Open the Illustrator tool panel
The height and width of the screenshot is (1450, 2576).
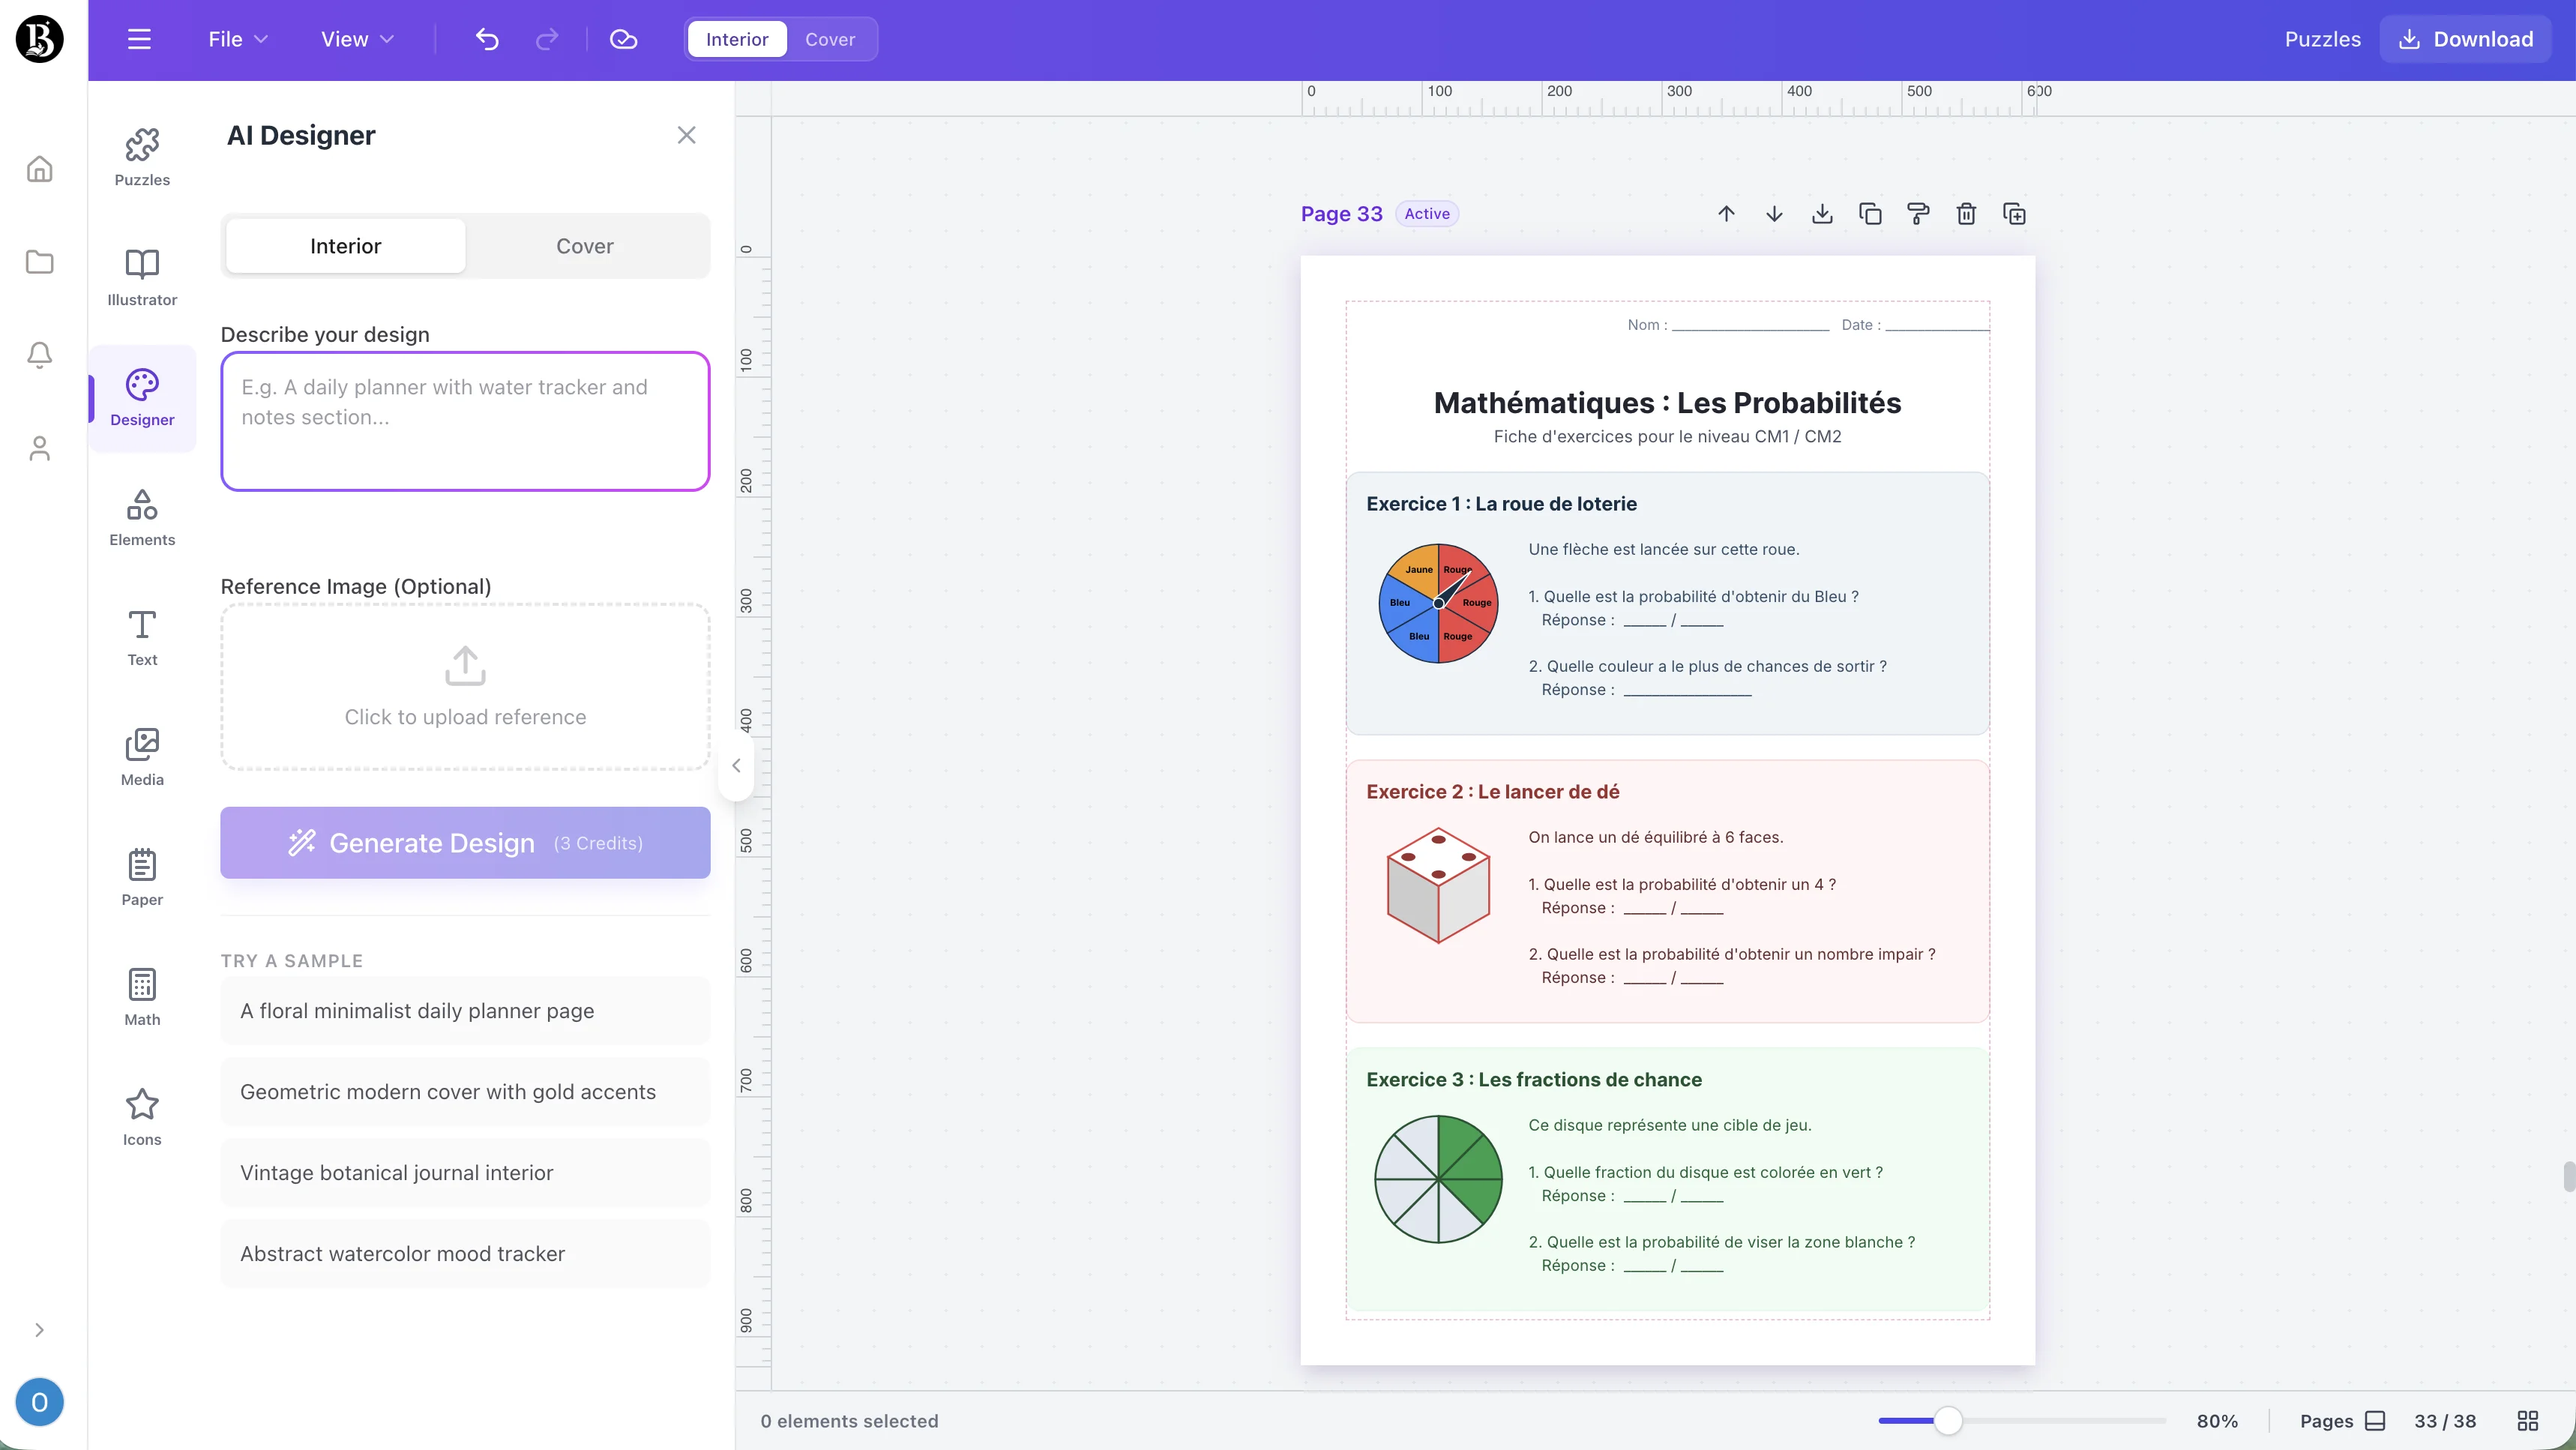pos(142,278)
